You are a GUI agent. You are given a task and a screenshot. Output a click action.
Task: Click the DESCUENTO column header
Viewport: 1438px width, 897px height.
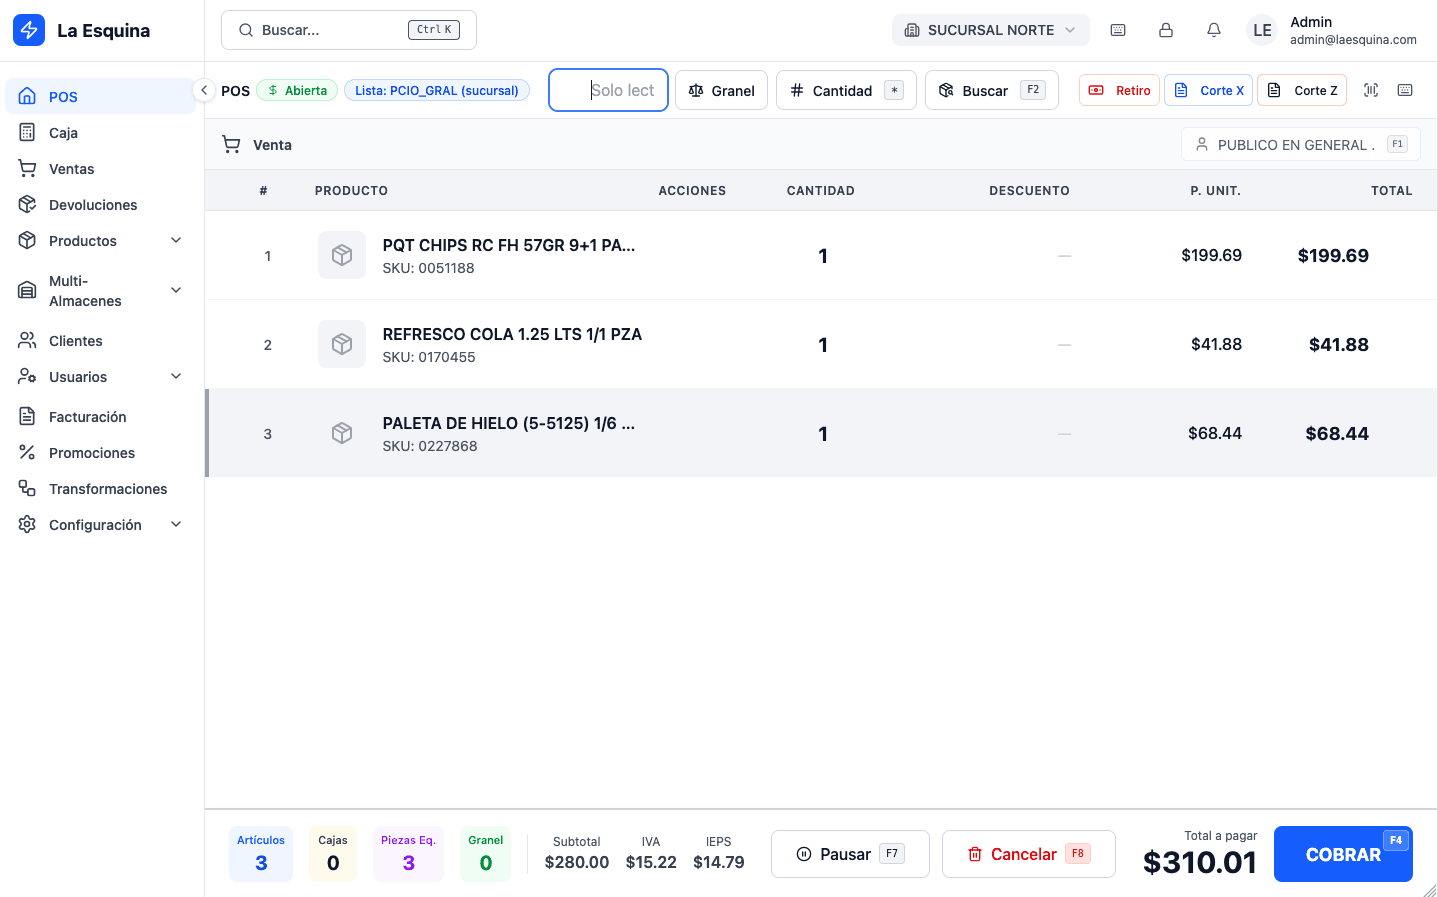[1029, 190]
